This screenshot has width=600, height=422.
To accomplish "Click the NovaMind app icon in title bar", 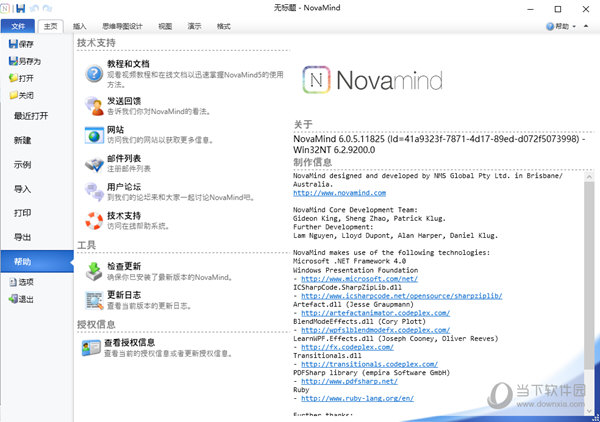I will point(5,8).
